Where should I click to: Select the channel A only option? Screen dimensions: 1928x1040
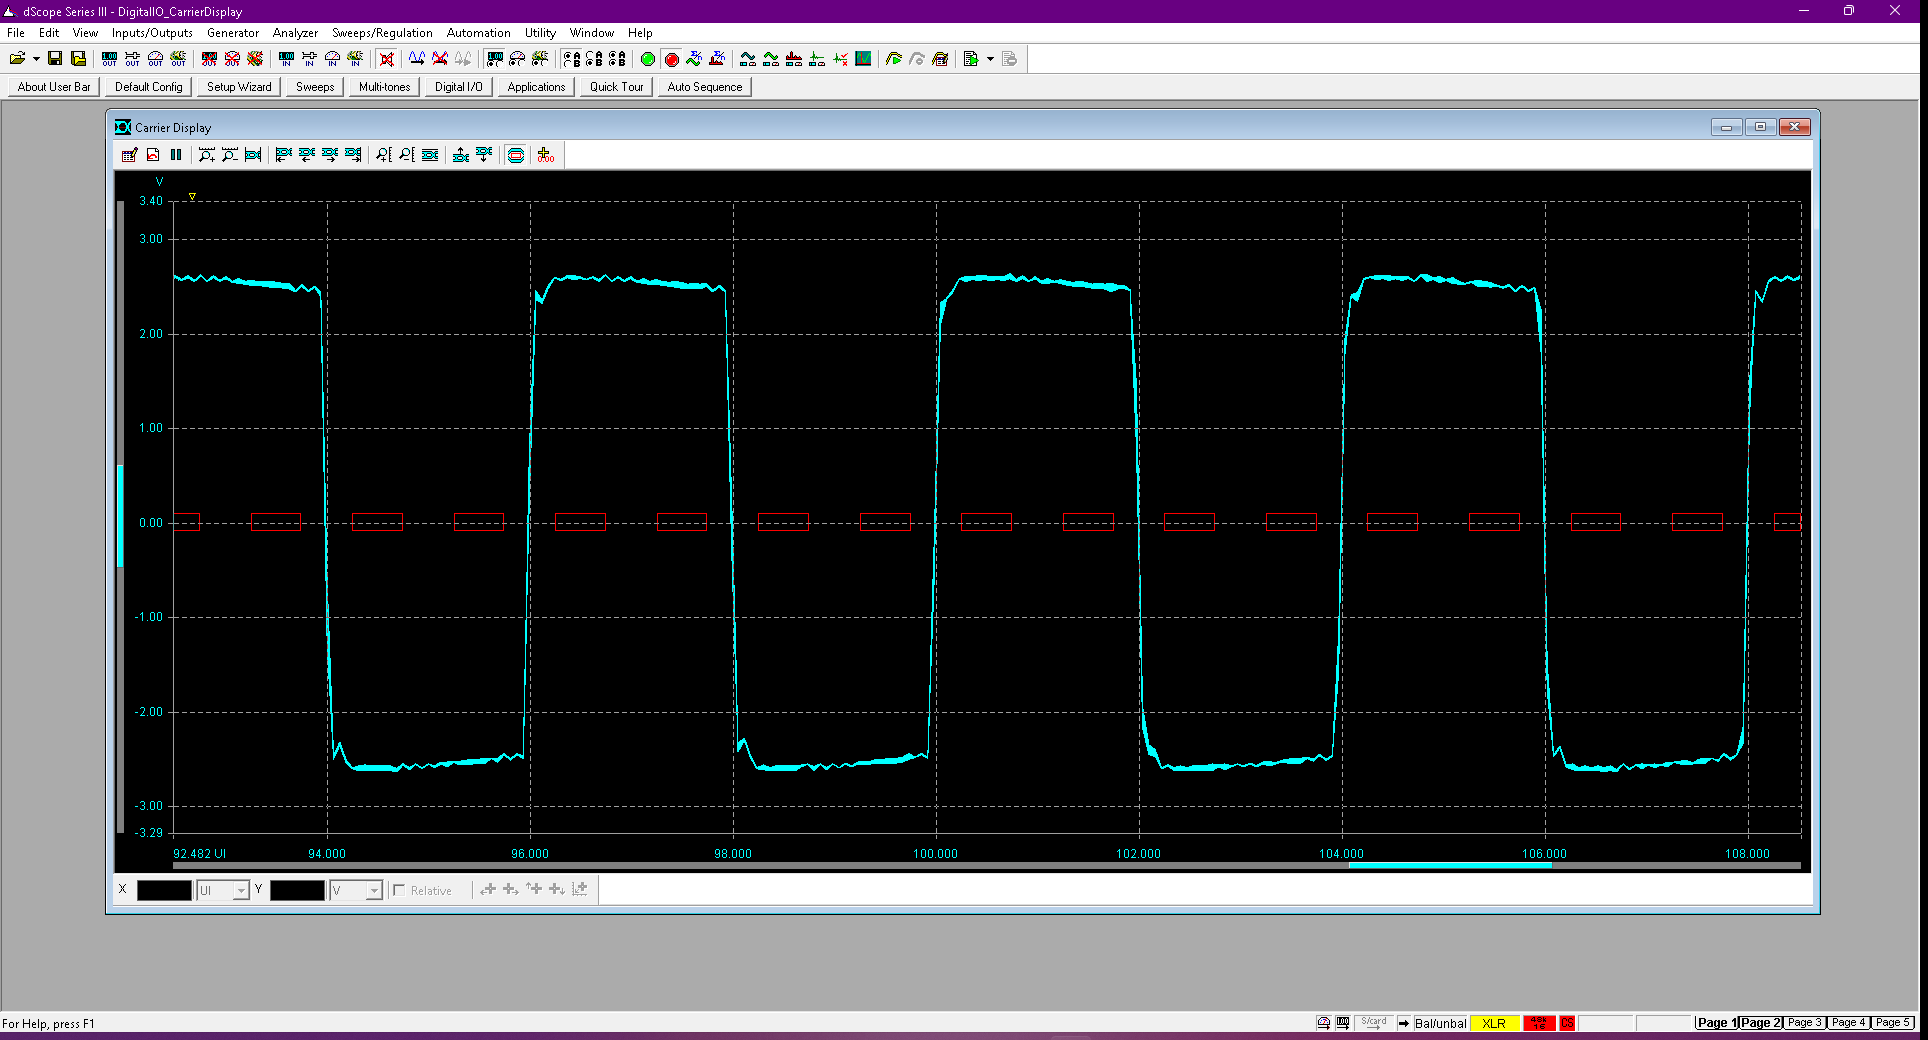tap(571, 59)
